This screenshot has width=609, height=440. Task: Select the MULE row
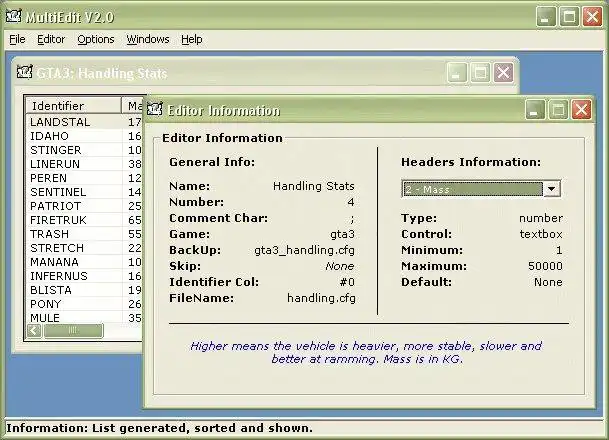click(85, 318)
